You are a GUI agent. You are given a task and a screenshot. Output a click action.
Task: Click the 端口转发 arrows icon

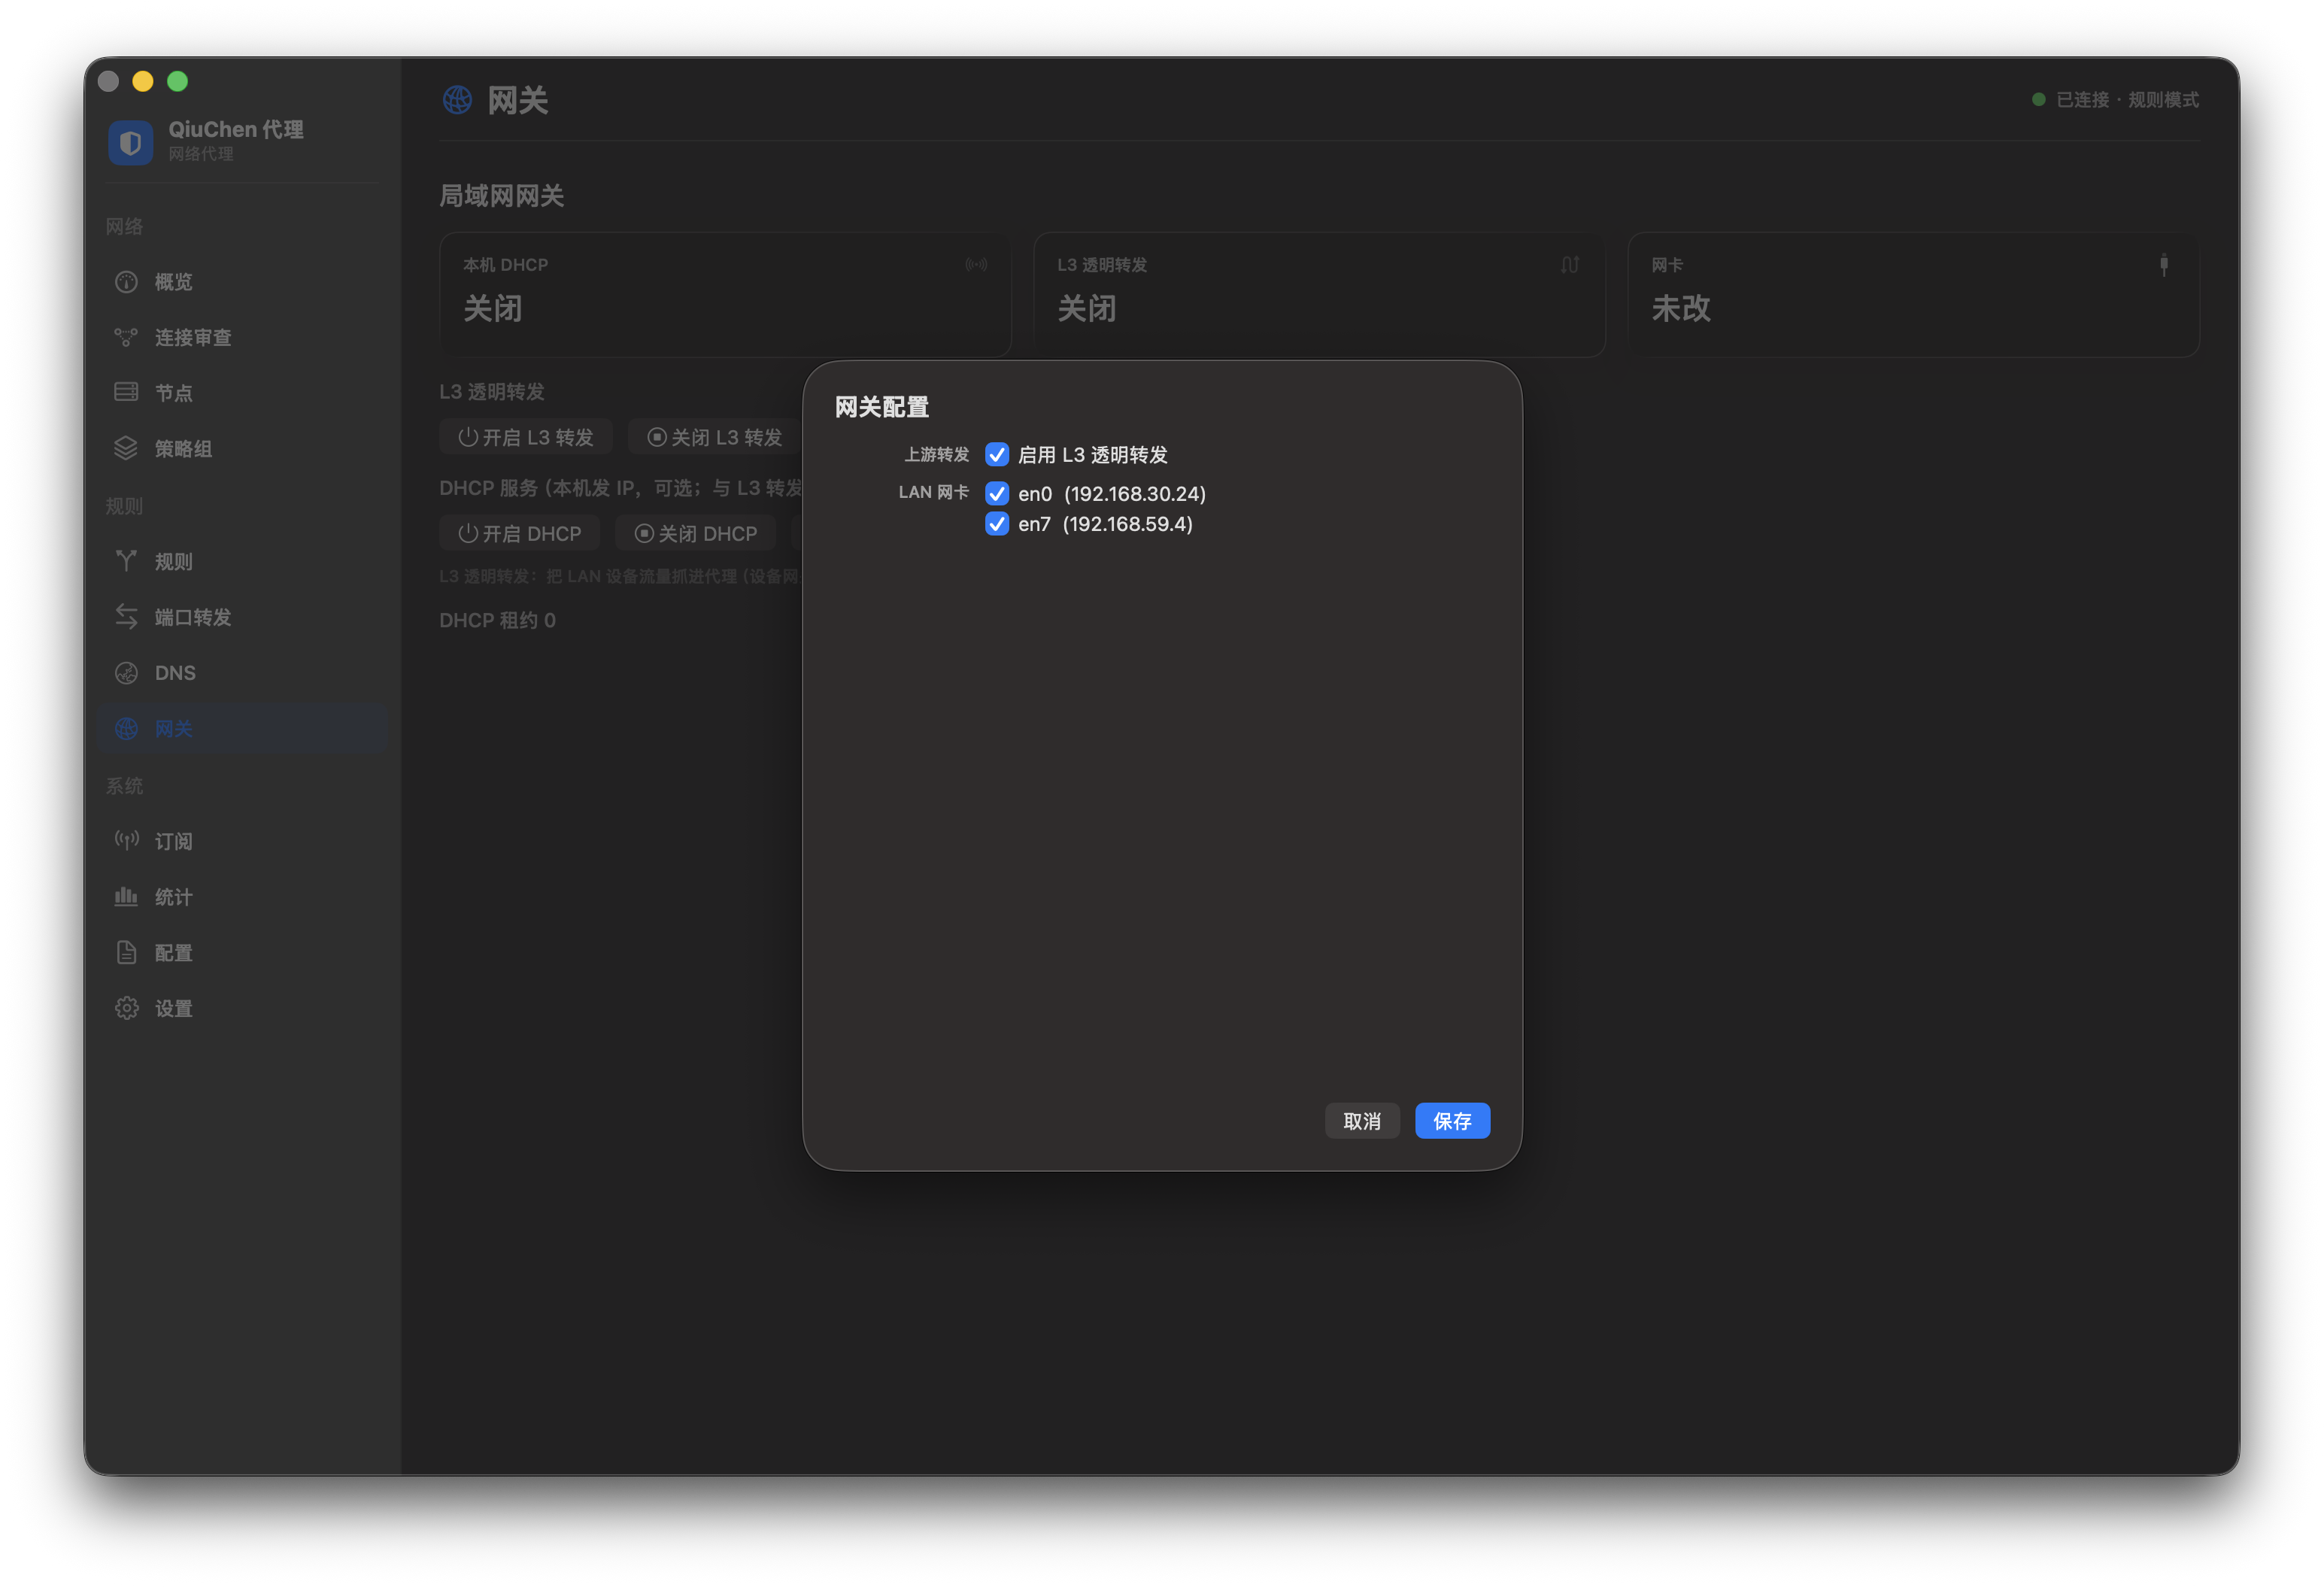pyautogui.click(x=126, y=617)
